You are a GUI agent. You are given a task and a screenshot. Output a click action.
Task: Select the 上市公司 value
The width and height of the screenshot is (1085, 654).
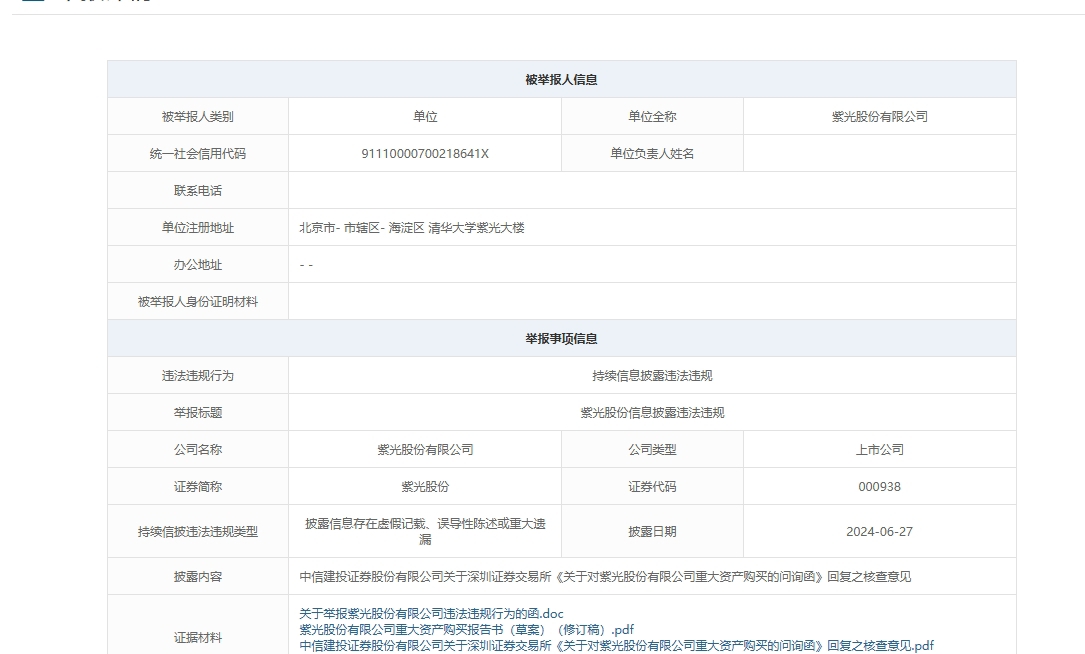tap(879, 450)
